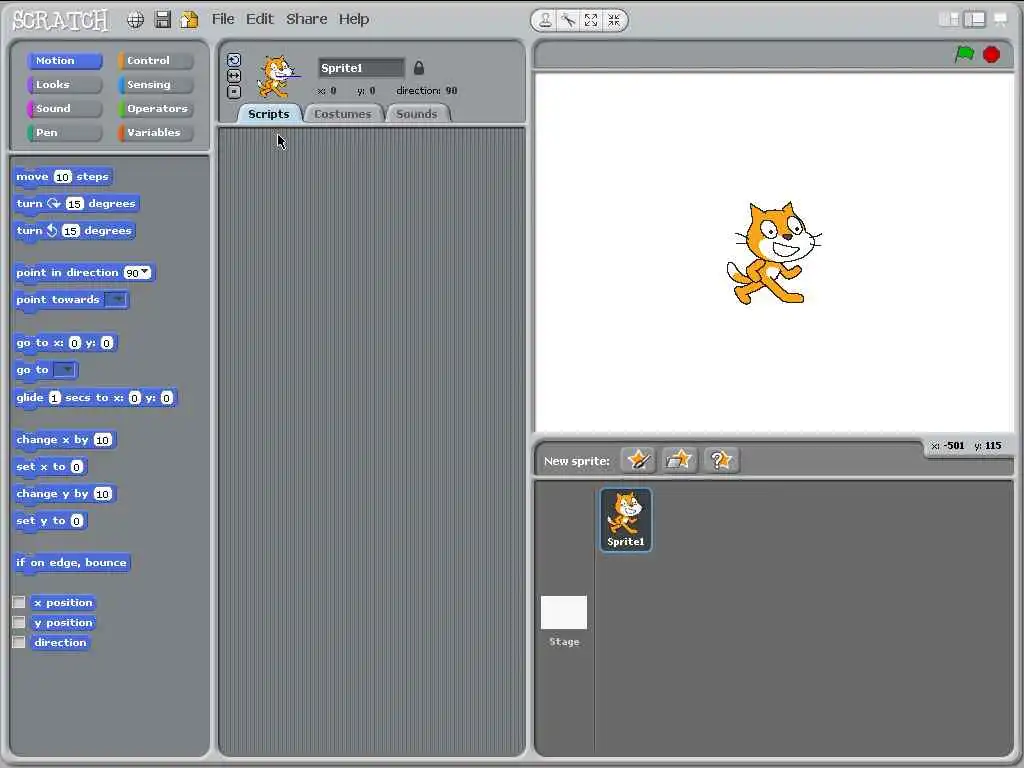
Task: Click the red stop sign button
Action: coord(991,54)
